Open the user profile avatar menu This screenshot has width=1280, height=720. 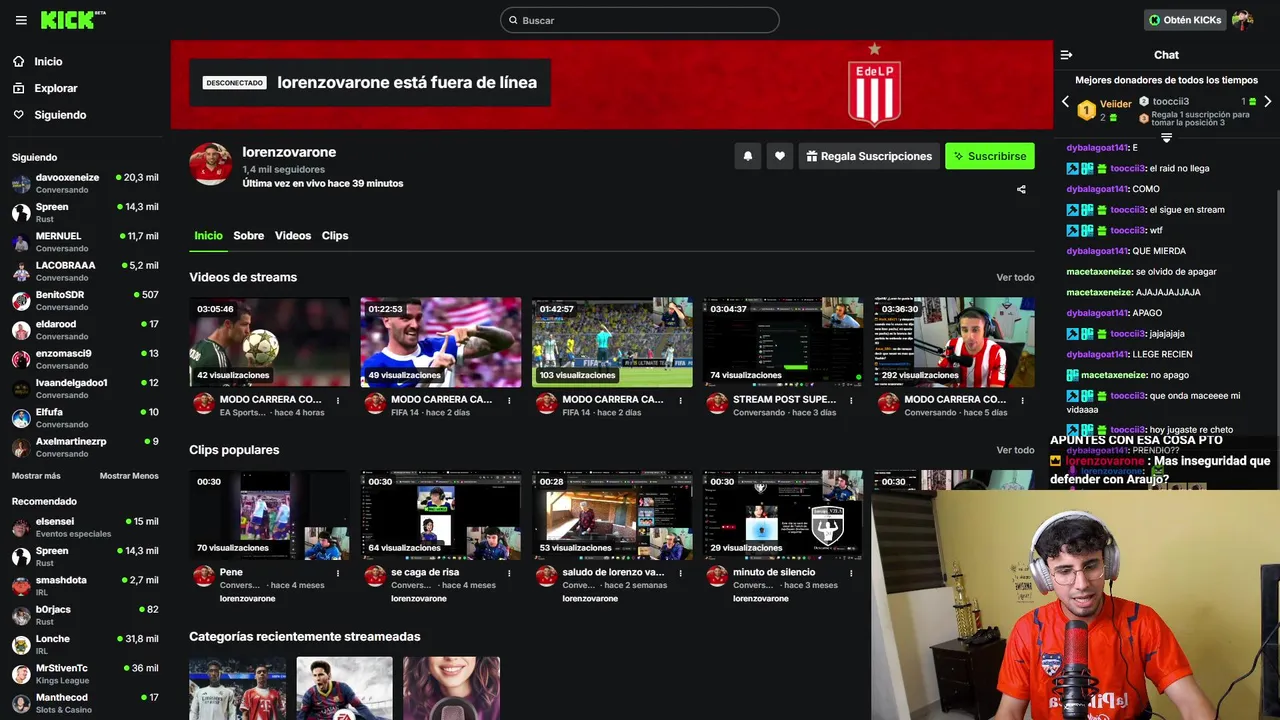(x=1242, y=20)
